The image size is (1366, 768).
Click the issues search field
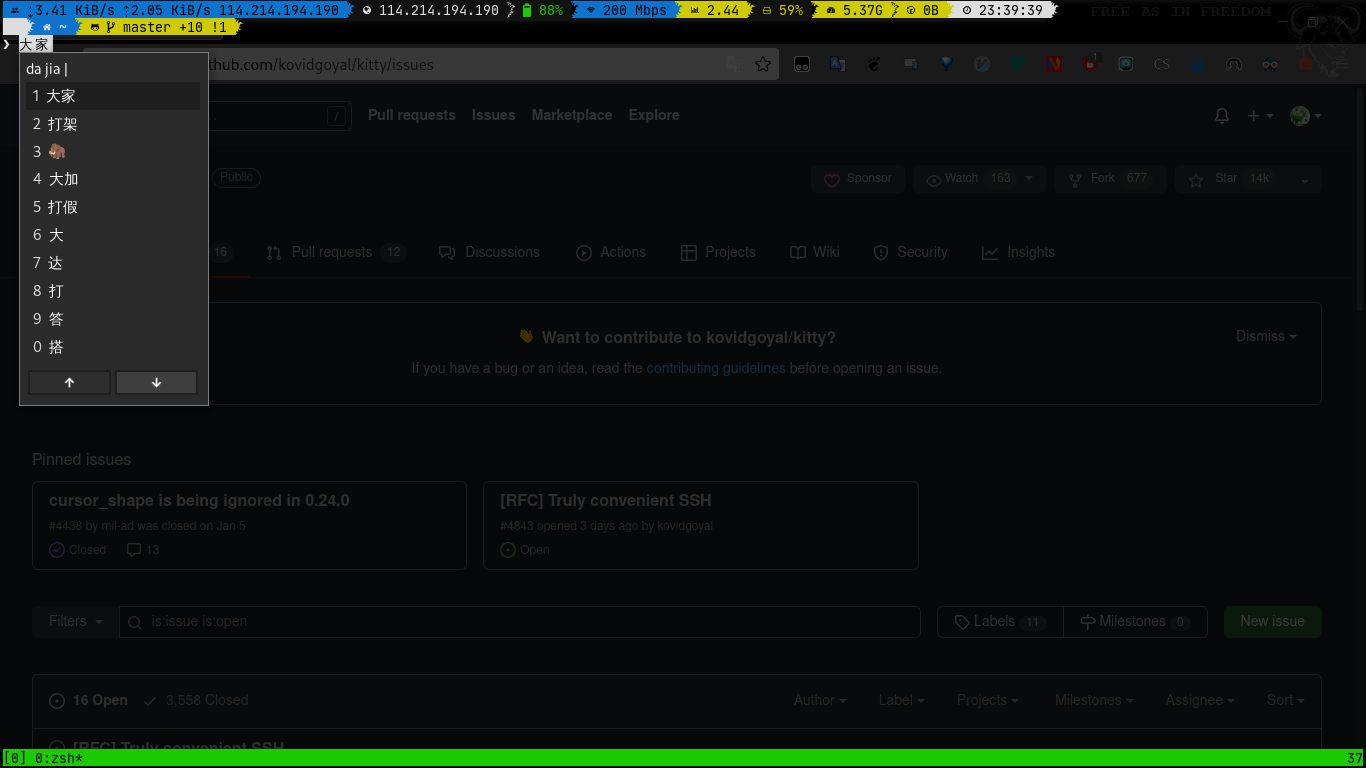click(520, 621)
